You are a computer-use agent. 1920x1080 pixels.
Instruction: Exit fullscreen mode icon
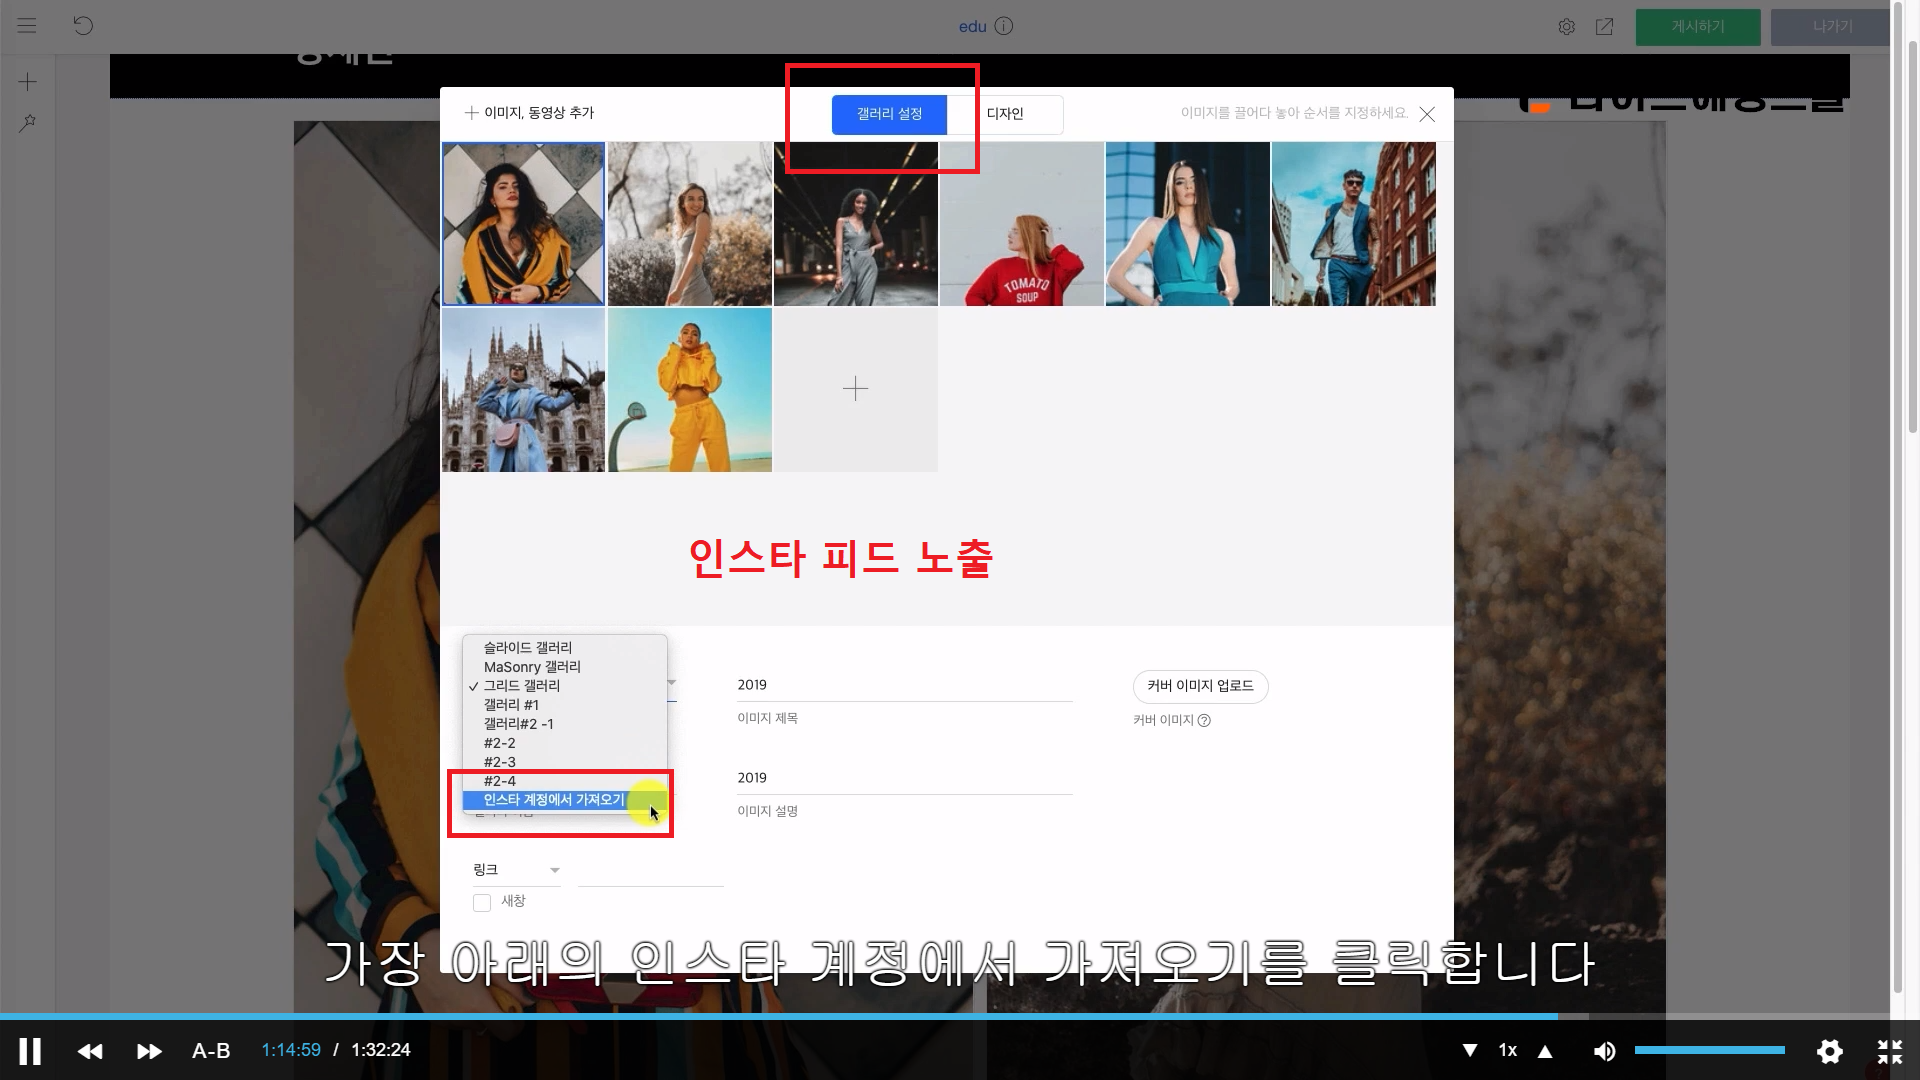1889,1051
